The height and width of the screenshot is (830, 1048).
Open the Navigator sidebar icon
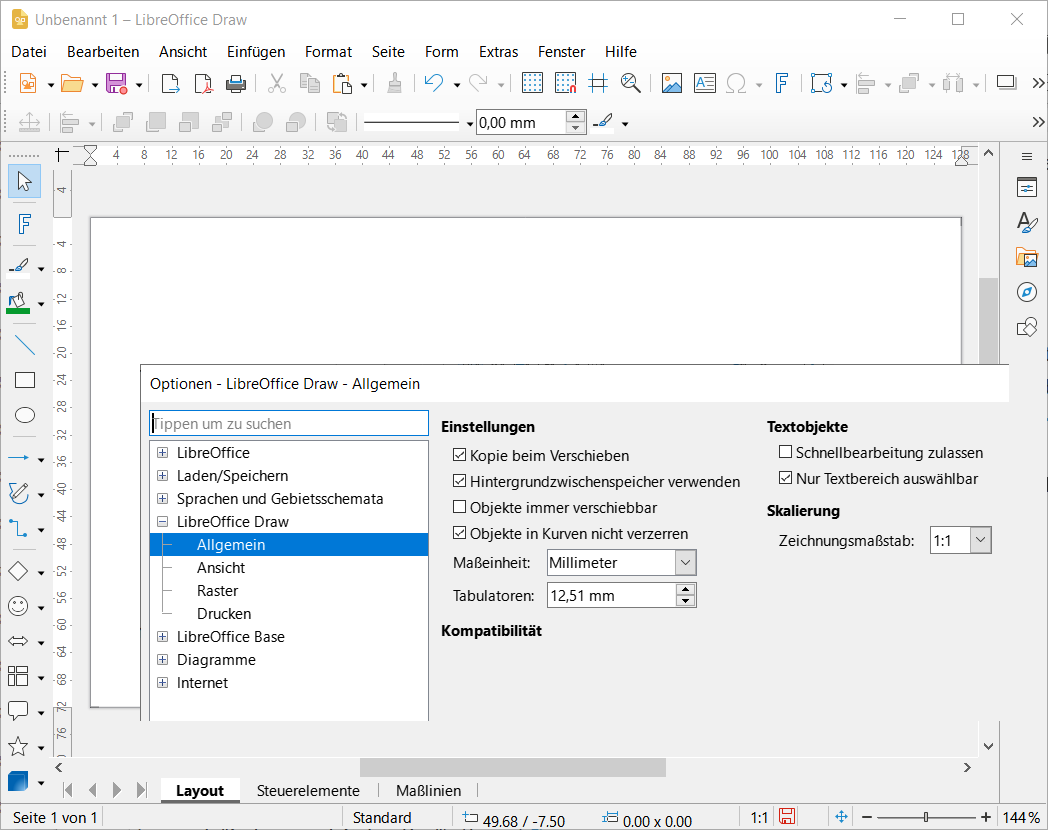[x=1027, y=292]
